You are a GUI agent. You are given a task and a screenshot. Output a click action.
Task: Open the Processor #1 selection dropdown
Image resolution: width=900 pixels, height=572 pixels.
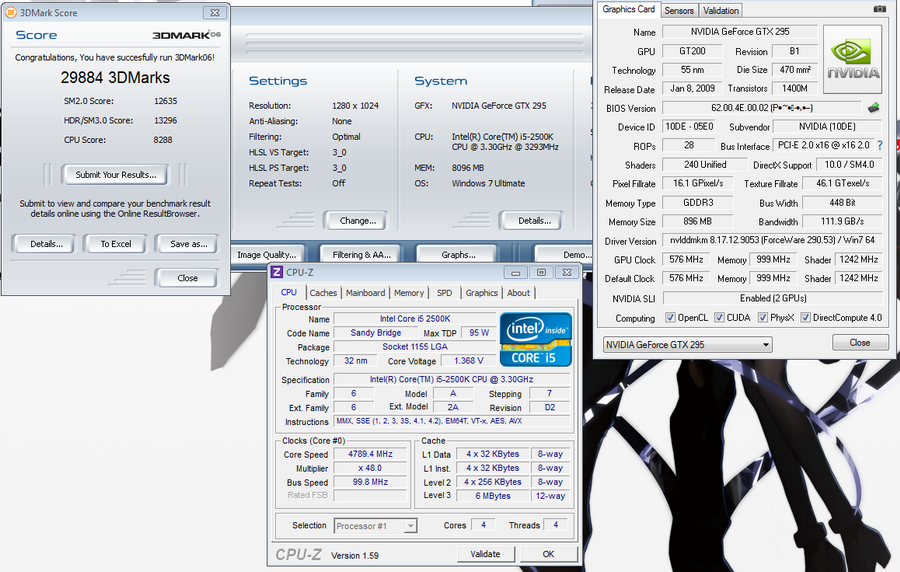coord(375,526)
